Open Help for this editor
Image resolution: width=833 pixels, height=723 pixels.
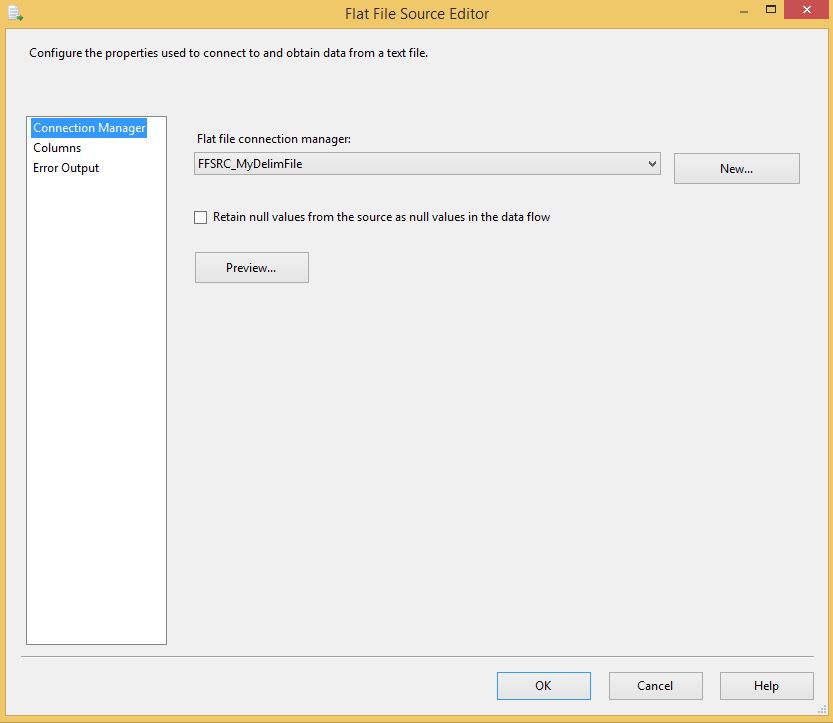767,686
